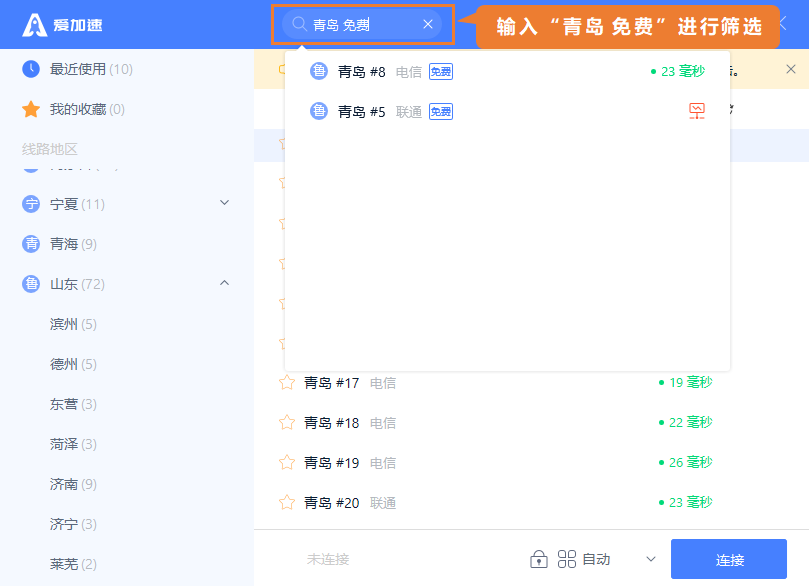Click the 未连接 status text
This screenshot has width=809, height=586.
pyautogui.click(x=328, y=559)
